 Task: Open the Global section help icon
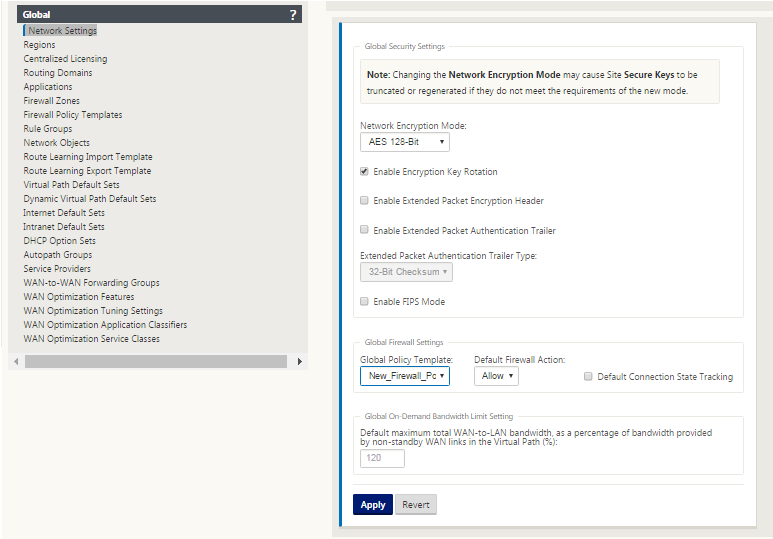293,15
